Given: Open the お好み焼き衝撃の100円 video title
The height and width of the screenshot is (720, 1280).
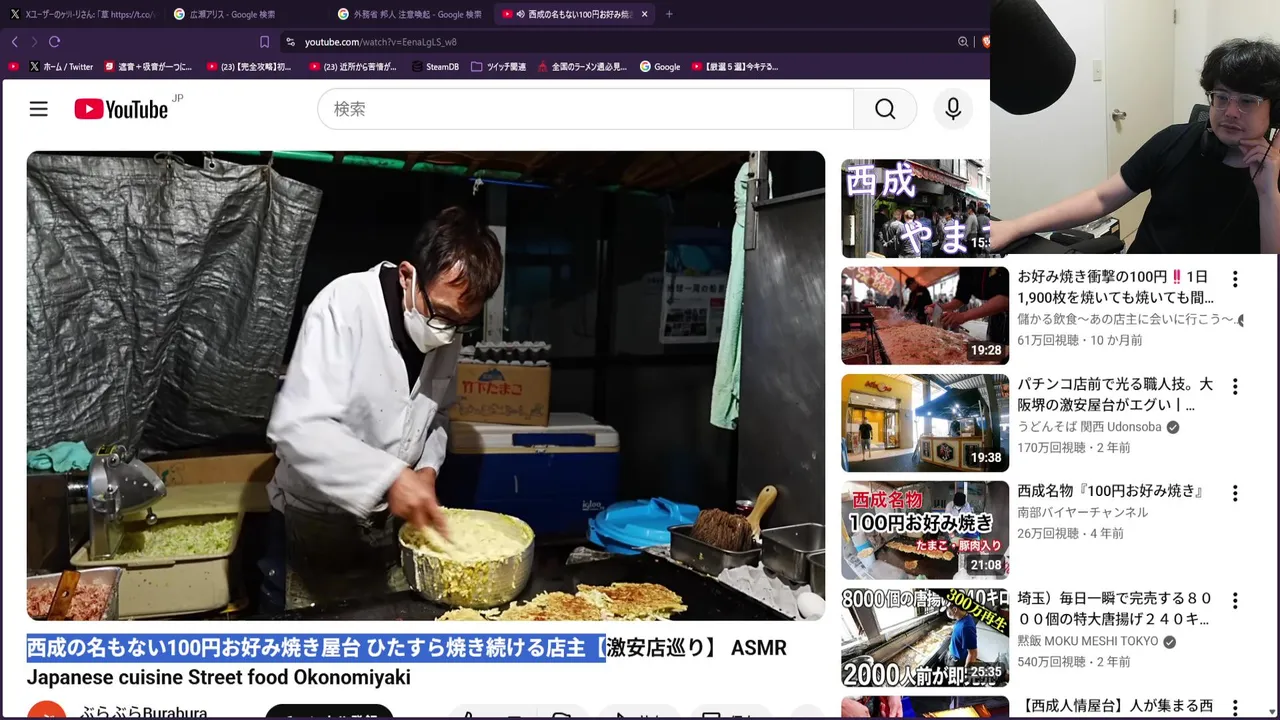Looking at the screenshot, I should point(1115,287).
